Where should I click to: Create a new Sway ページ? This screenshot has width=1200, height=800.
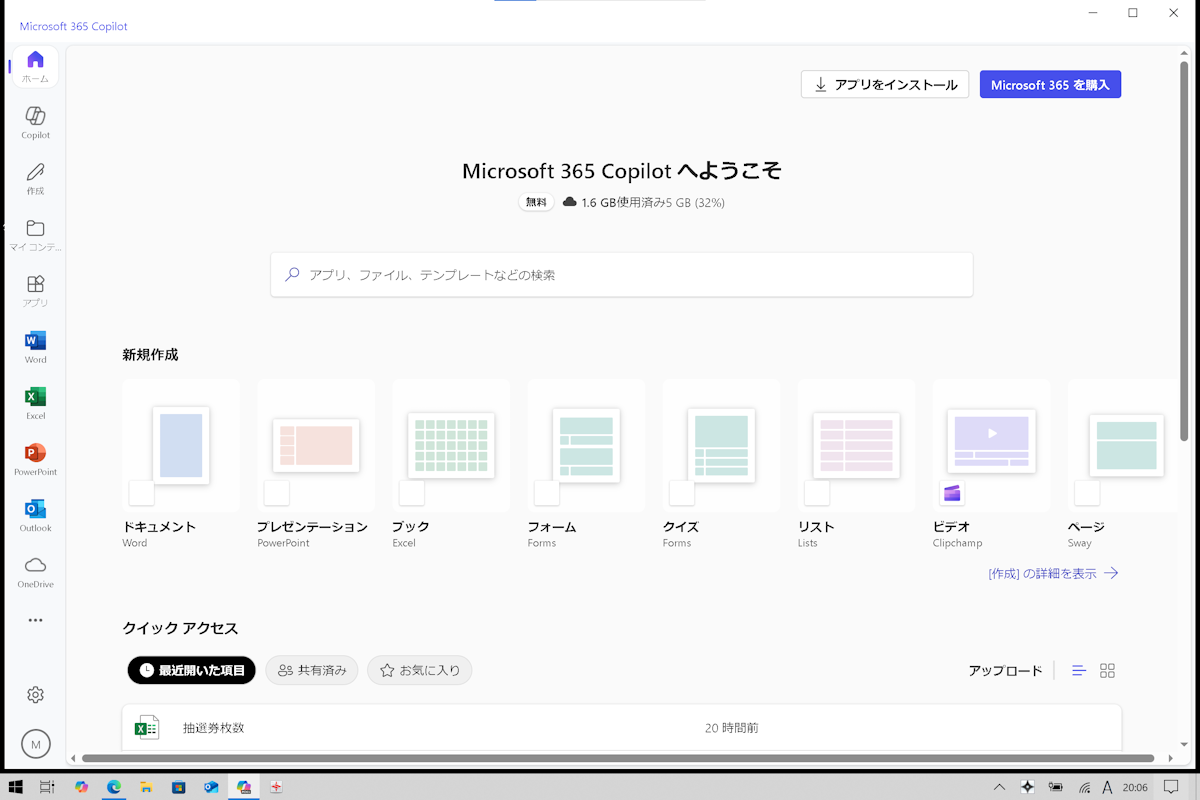point(1123,464)
